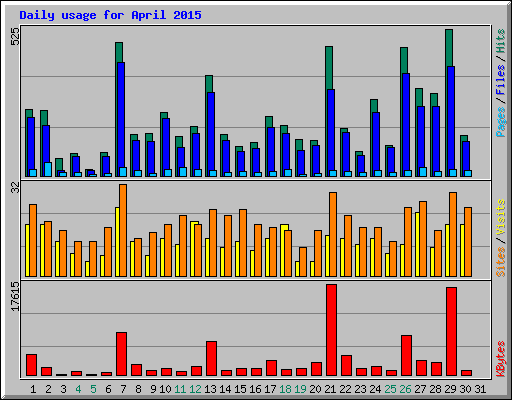
Task: Click day label "15" on the x-axis
Action: pyautogui.click(x=240, y=389)
